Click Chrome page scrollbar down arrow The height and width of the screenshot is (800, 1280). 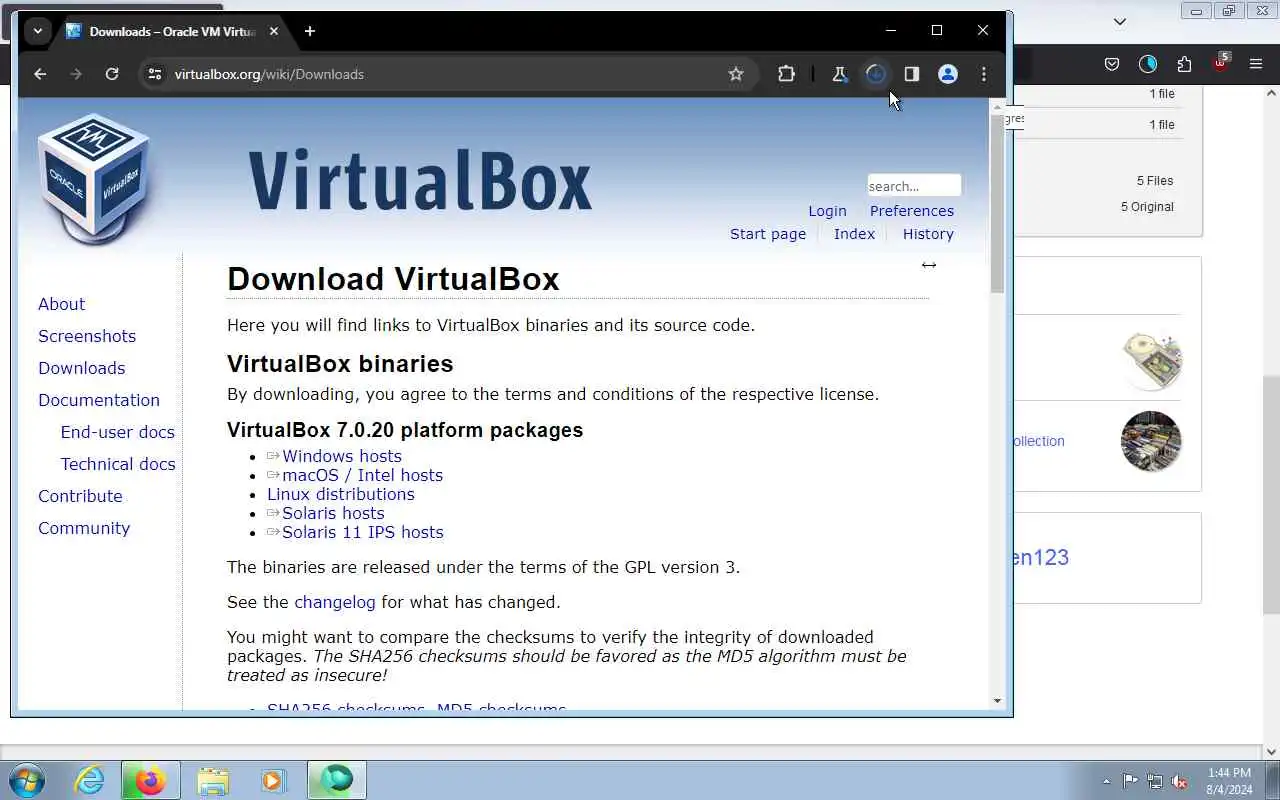[x=997, y=701]
